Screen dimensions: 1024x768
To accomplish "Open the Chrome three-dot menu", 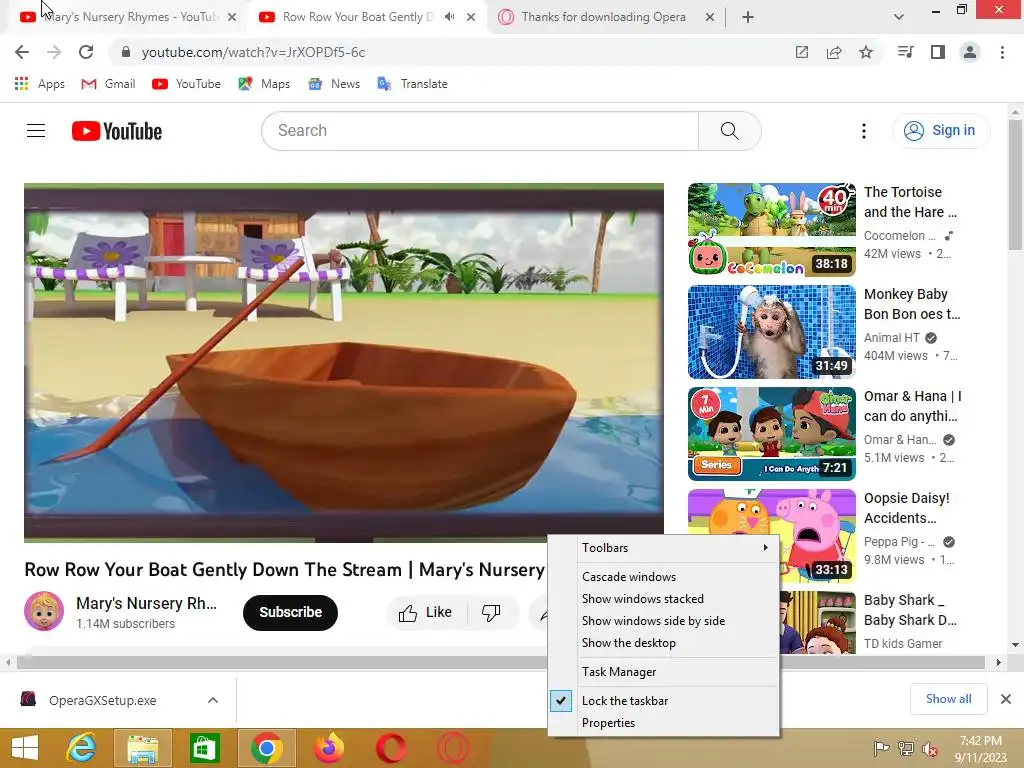I will tap(1002, 52).
